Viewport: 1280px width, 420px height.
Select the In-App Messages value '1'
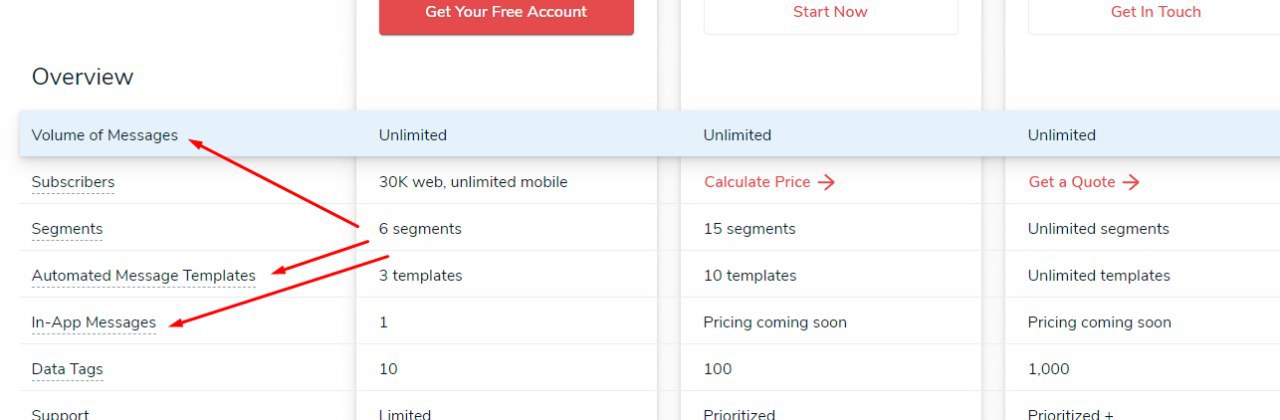coord(383,322)
